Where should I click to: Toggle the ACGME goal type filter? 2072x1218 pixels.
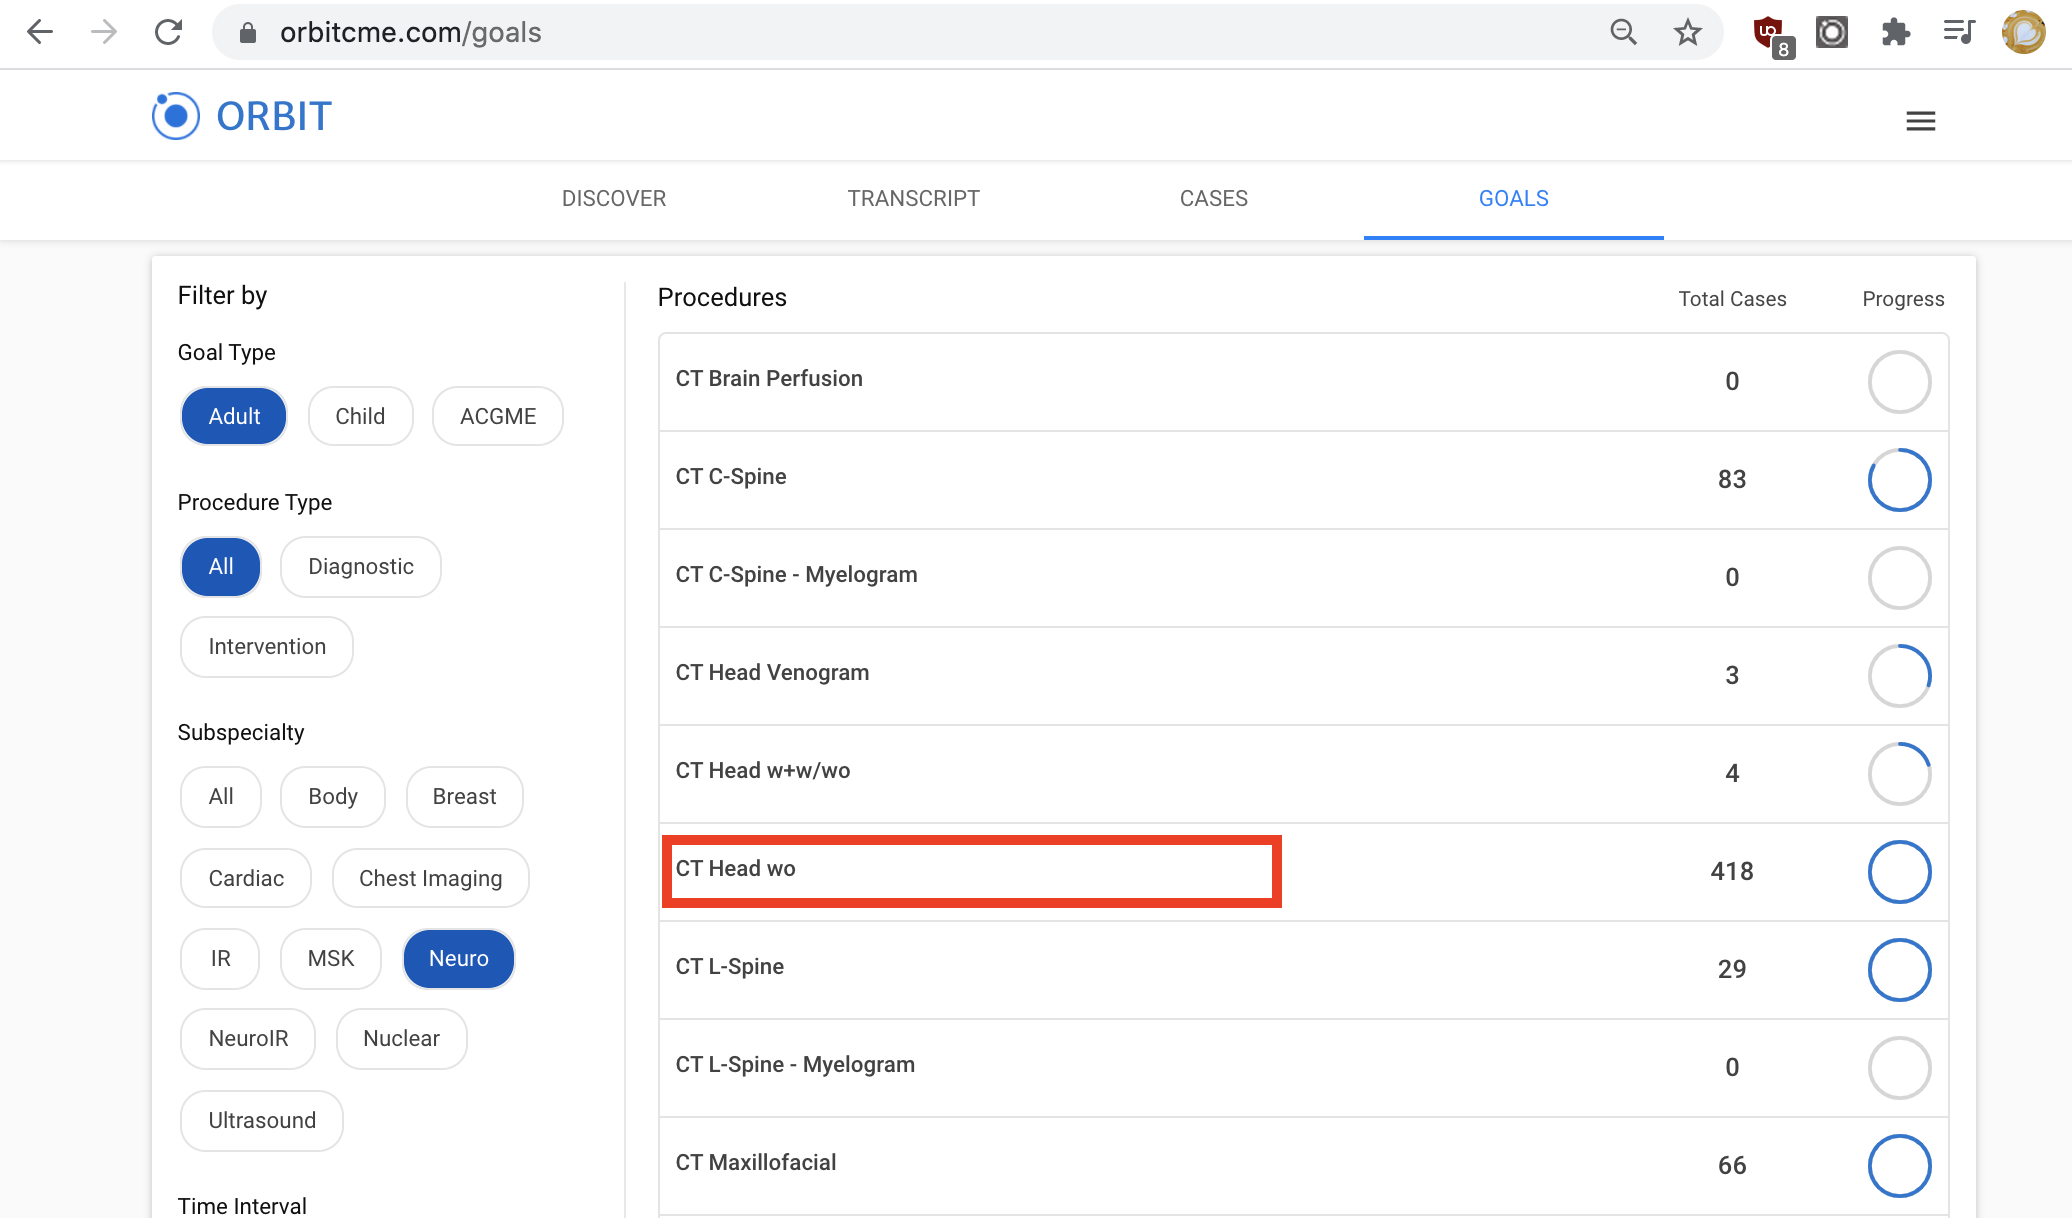tap(498, 416)
